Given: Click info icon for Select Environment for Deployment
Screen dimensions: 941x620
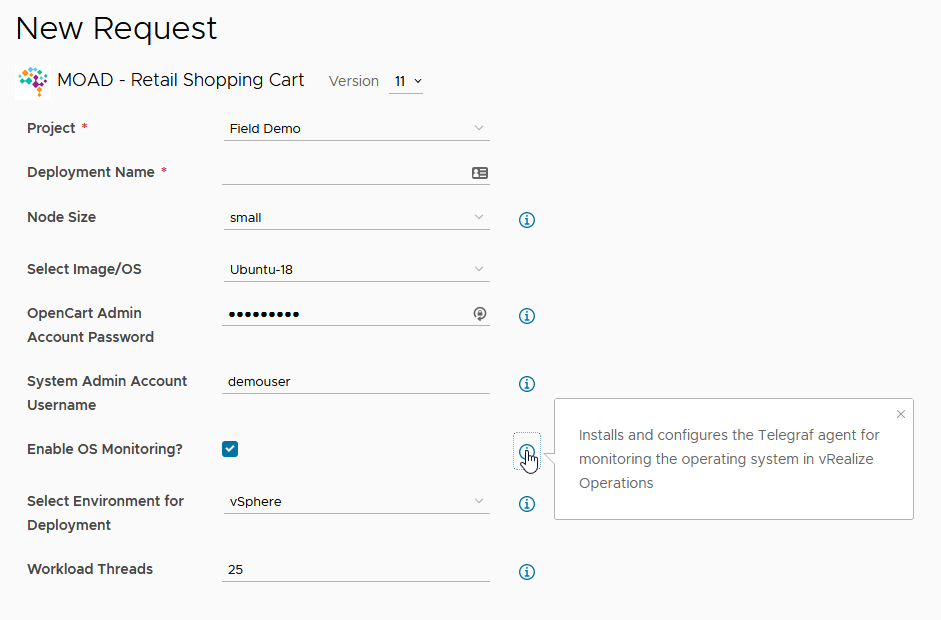Looking at the screenshot, I should coord(527,504).
